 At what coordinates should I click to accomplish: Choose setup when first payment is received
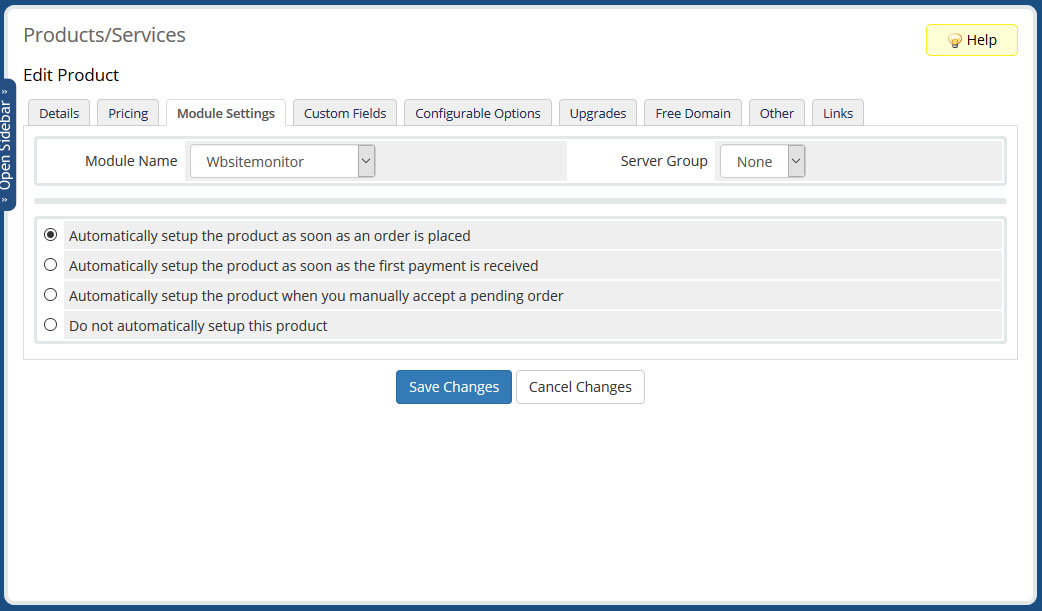pyautogui.click(x=51, y=265)
